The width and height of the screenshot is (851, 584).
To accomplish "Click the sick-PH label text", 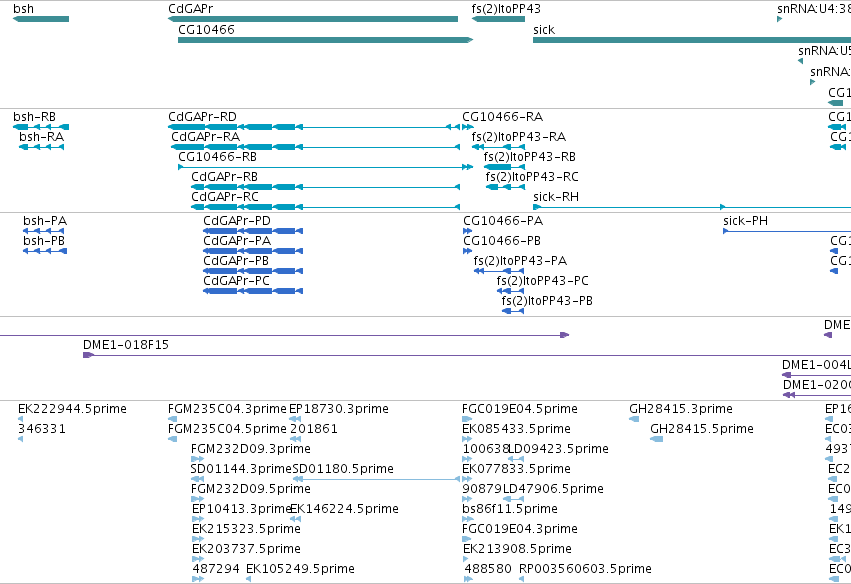I will 745,221.
